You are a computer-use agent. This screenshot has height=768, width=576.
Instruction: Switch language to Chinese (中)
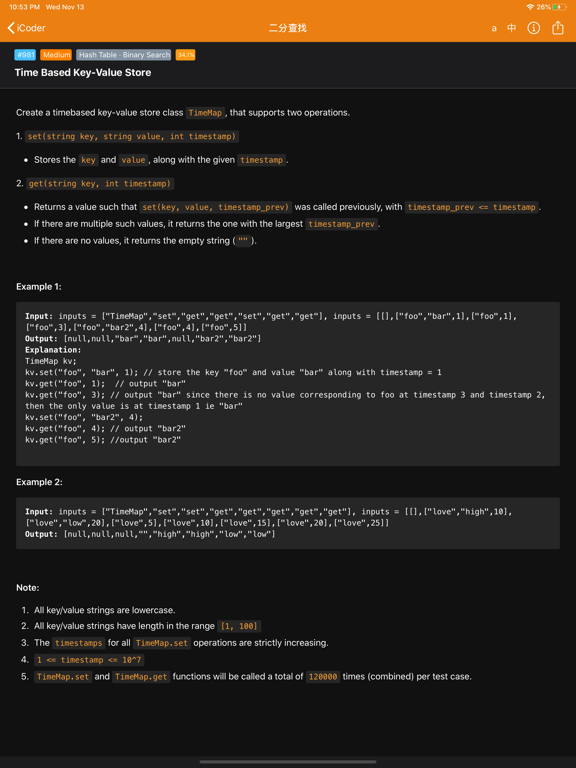point(511,28)
